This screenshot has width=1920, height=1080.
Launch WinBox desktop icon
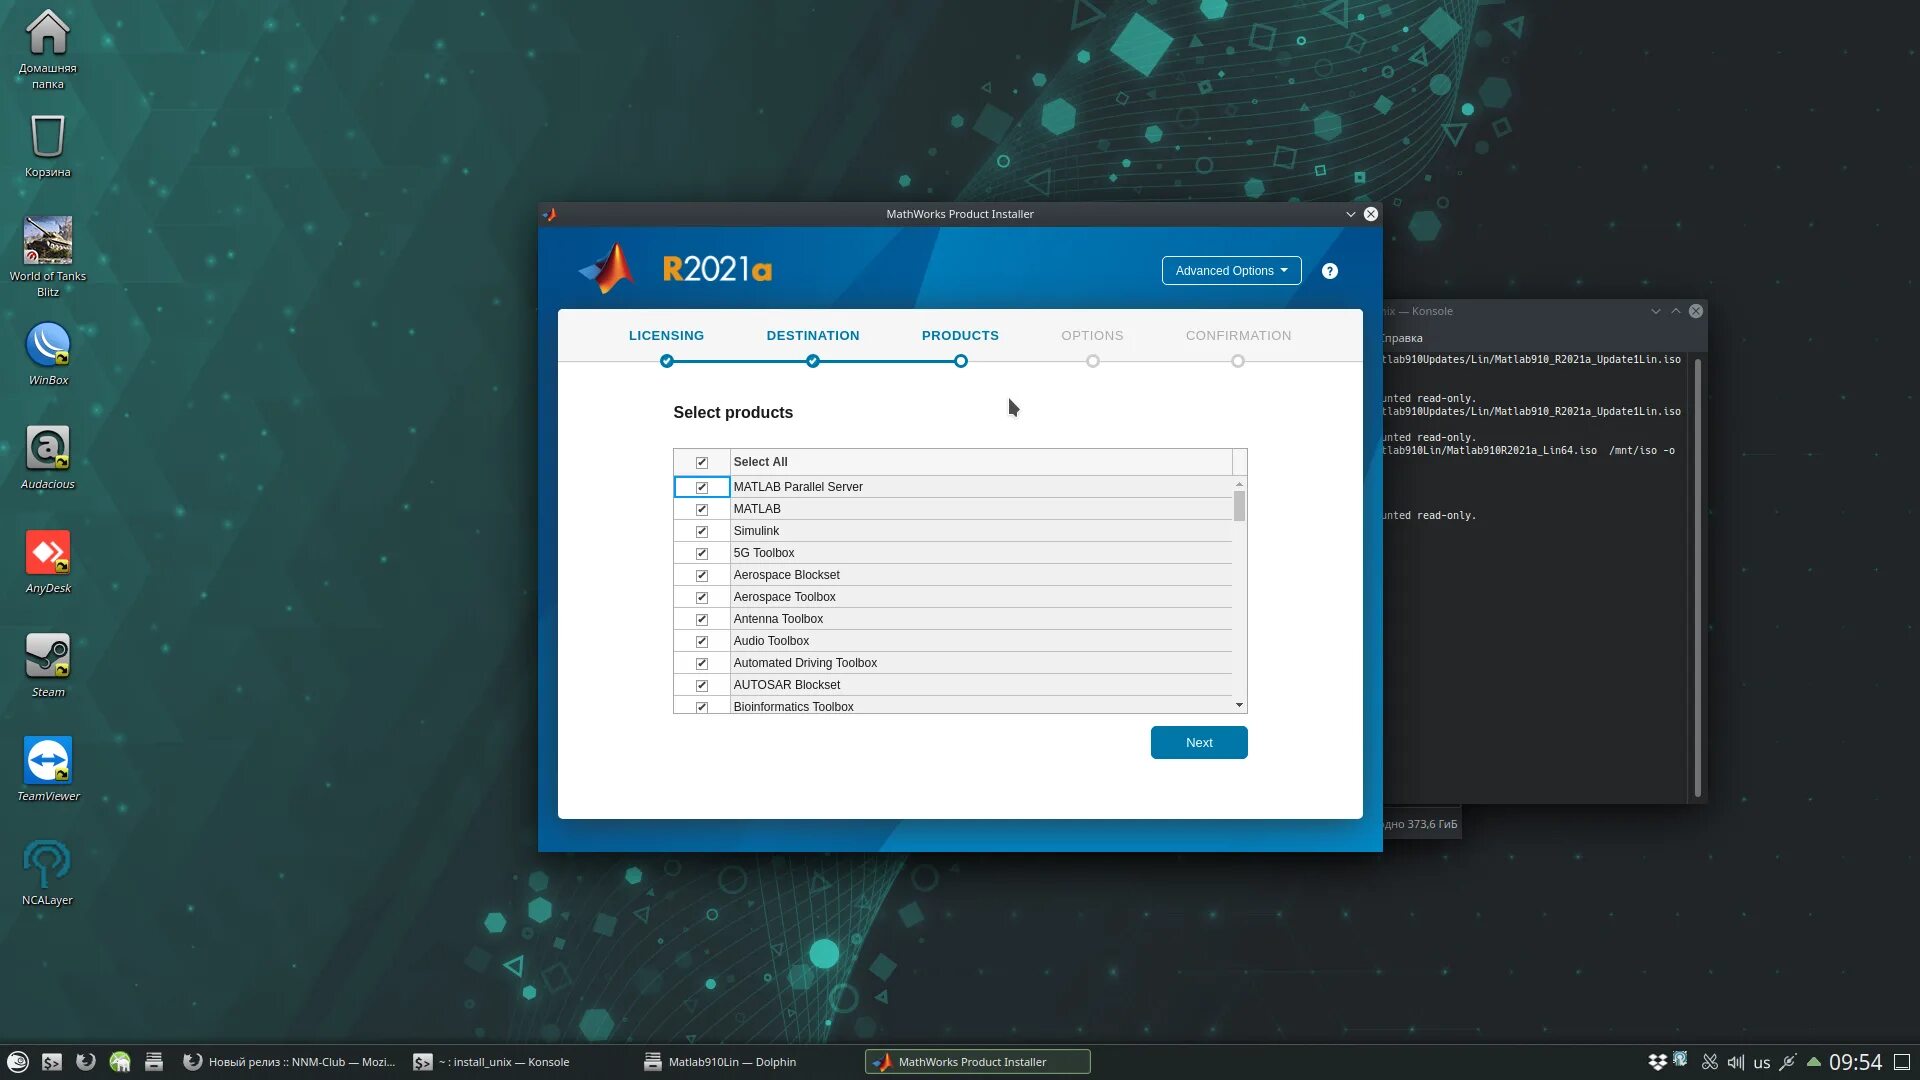[47, 353]
